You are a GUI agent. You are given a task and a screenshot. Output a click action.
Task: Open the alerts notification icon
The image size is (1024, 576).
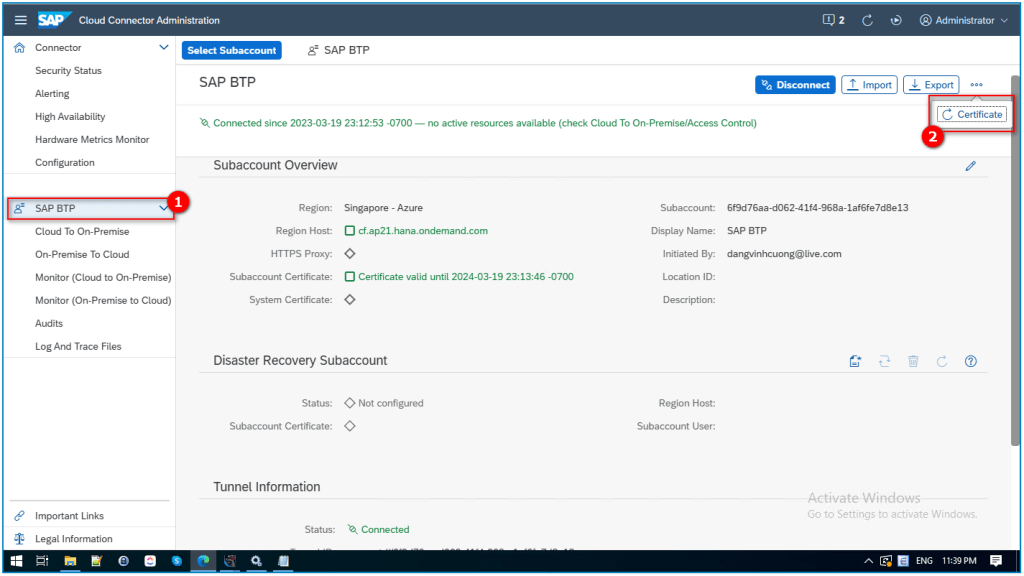[833, 20]
